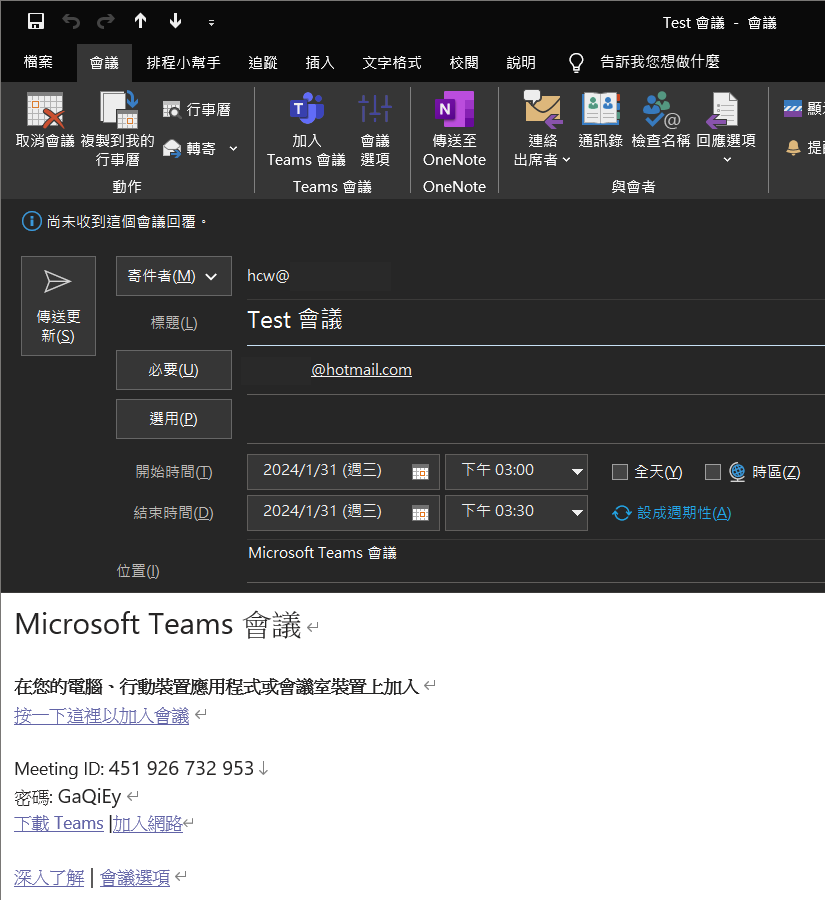Click 按一下這裡以加入會議 link

click(102, 716)
